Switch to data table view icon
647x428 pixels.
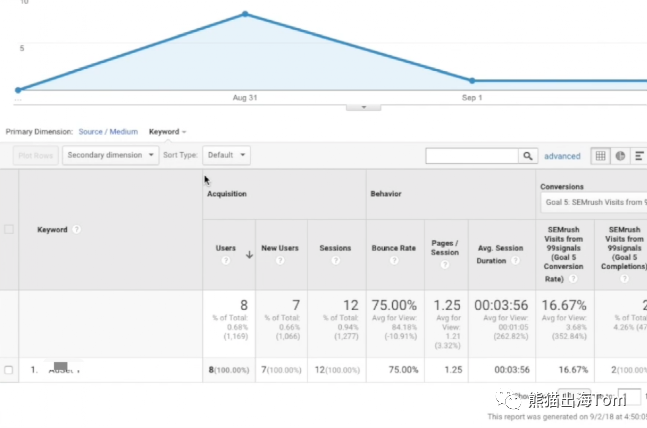pyautogui.click(x=600, y=156)
